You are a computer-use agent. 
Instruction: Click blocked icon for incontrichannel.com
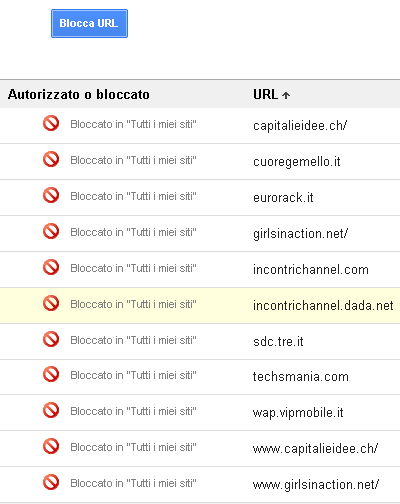pyautogui.click(x=51, y=267)
